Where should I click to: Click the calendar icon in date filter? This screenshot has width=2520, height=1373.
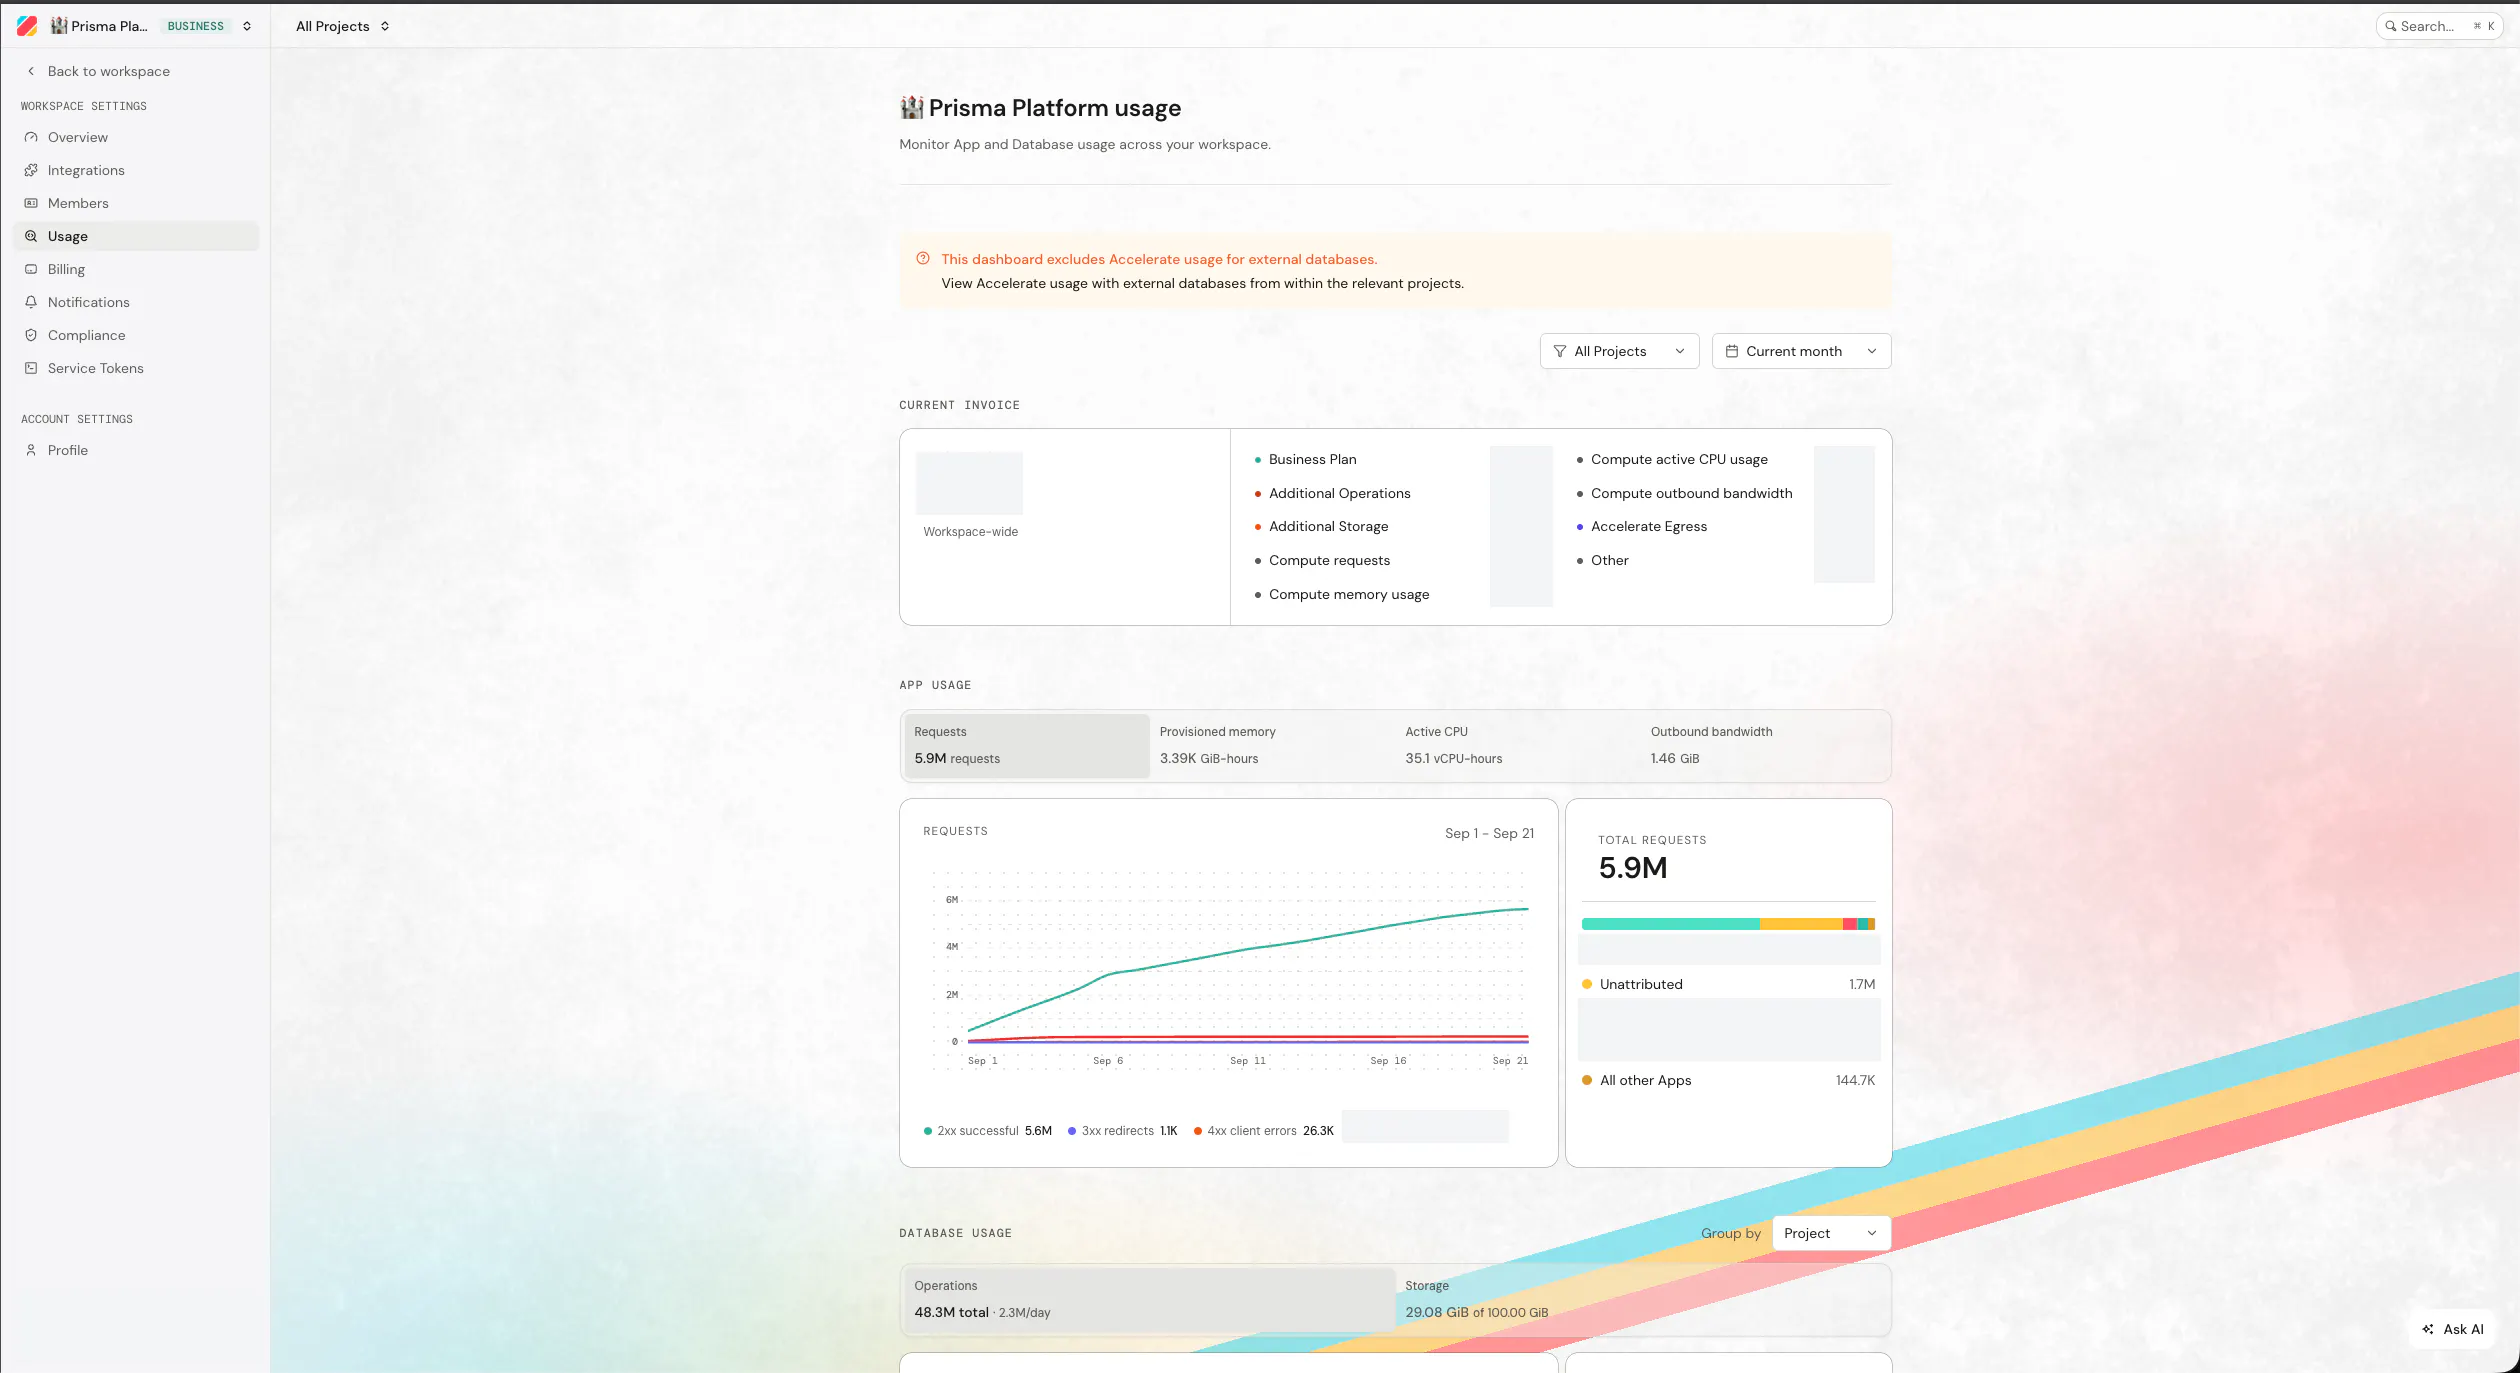(1732, 351)
